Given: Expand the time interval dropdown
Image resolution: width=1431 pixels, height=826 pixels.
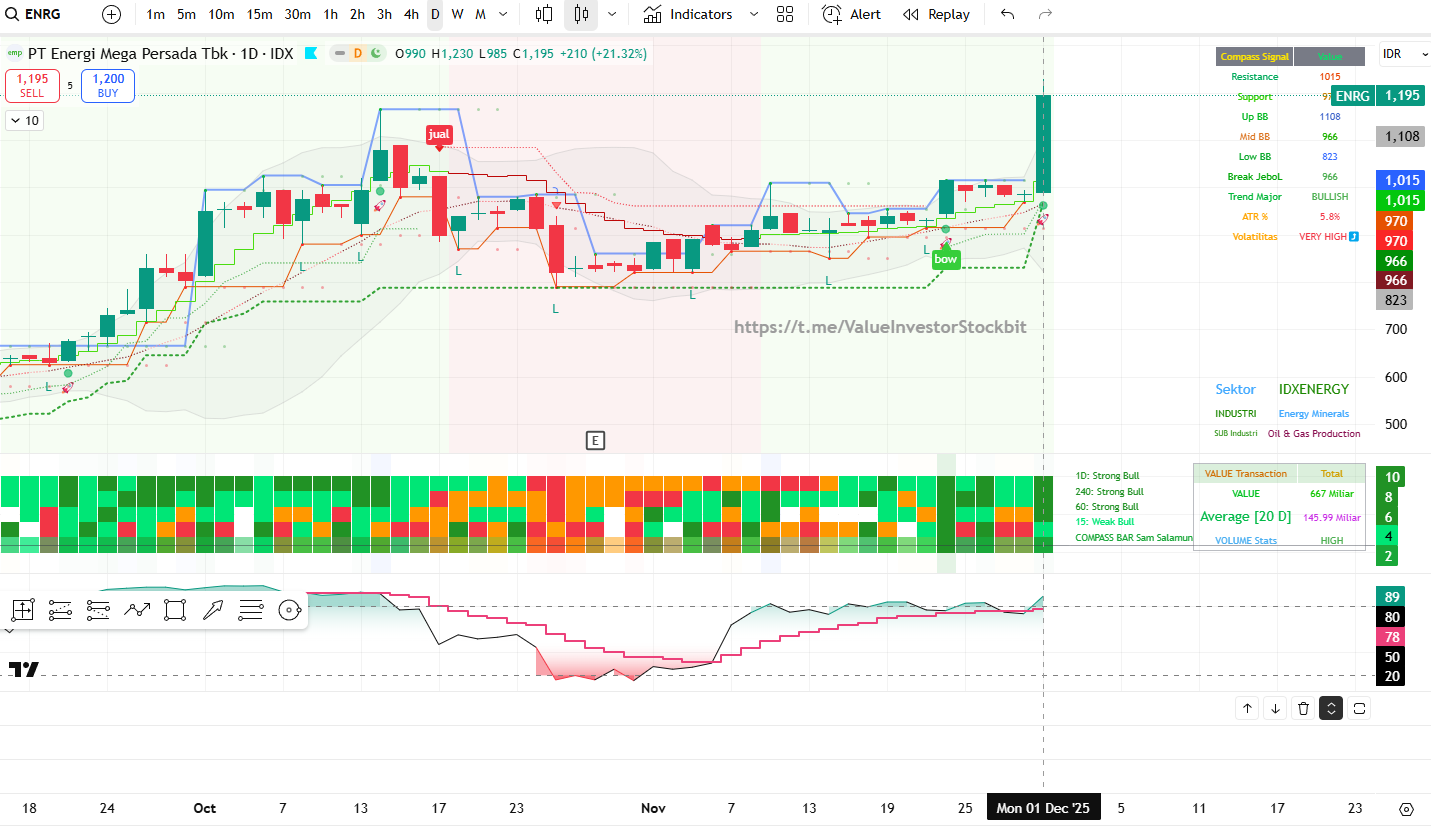Looking at the screenshot, I should (x=503, y=14).
